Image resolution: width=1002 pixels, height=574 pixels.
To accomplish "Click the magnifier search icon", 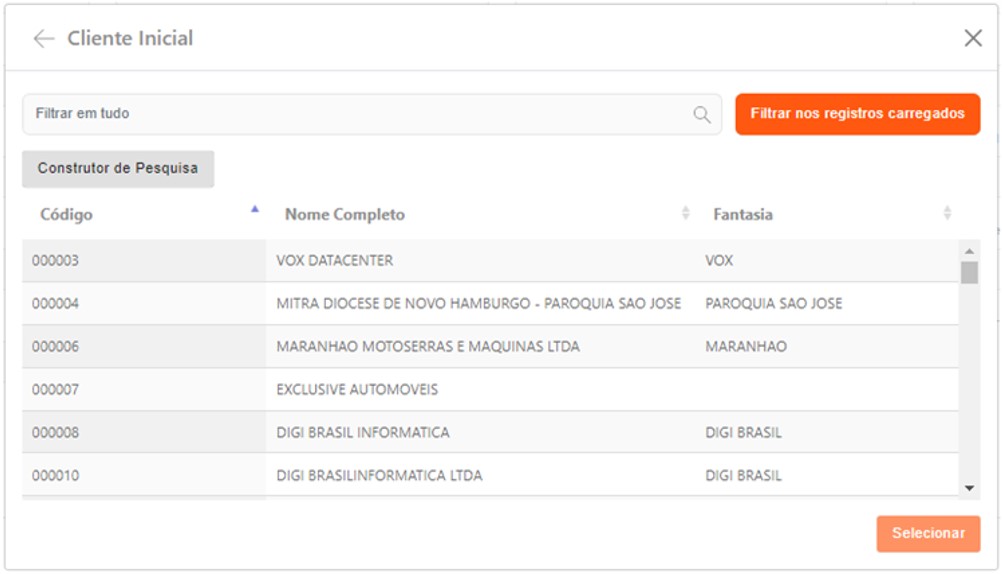I will coord(702,115).
